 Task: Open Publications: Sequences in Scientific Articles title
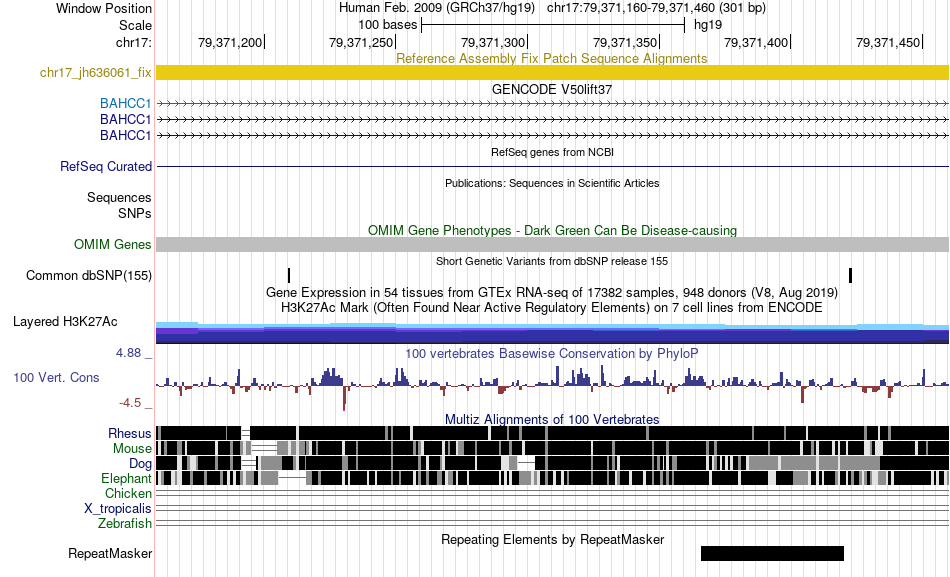[552, 183]
